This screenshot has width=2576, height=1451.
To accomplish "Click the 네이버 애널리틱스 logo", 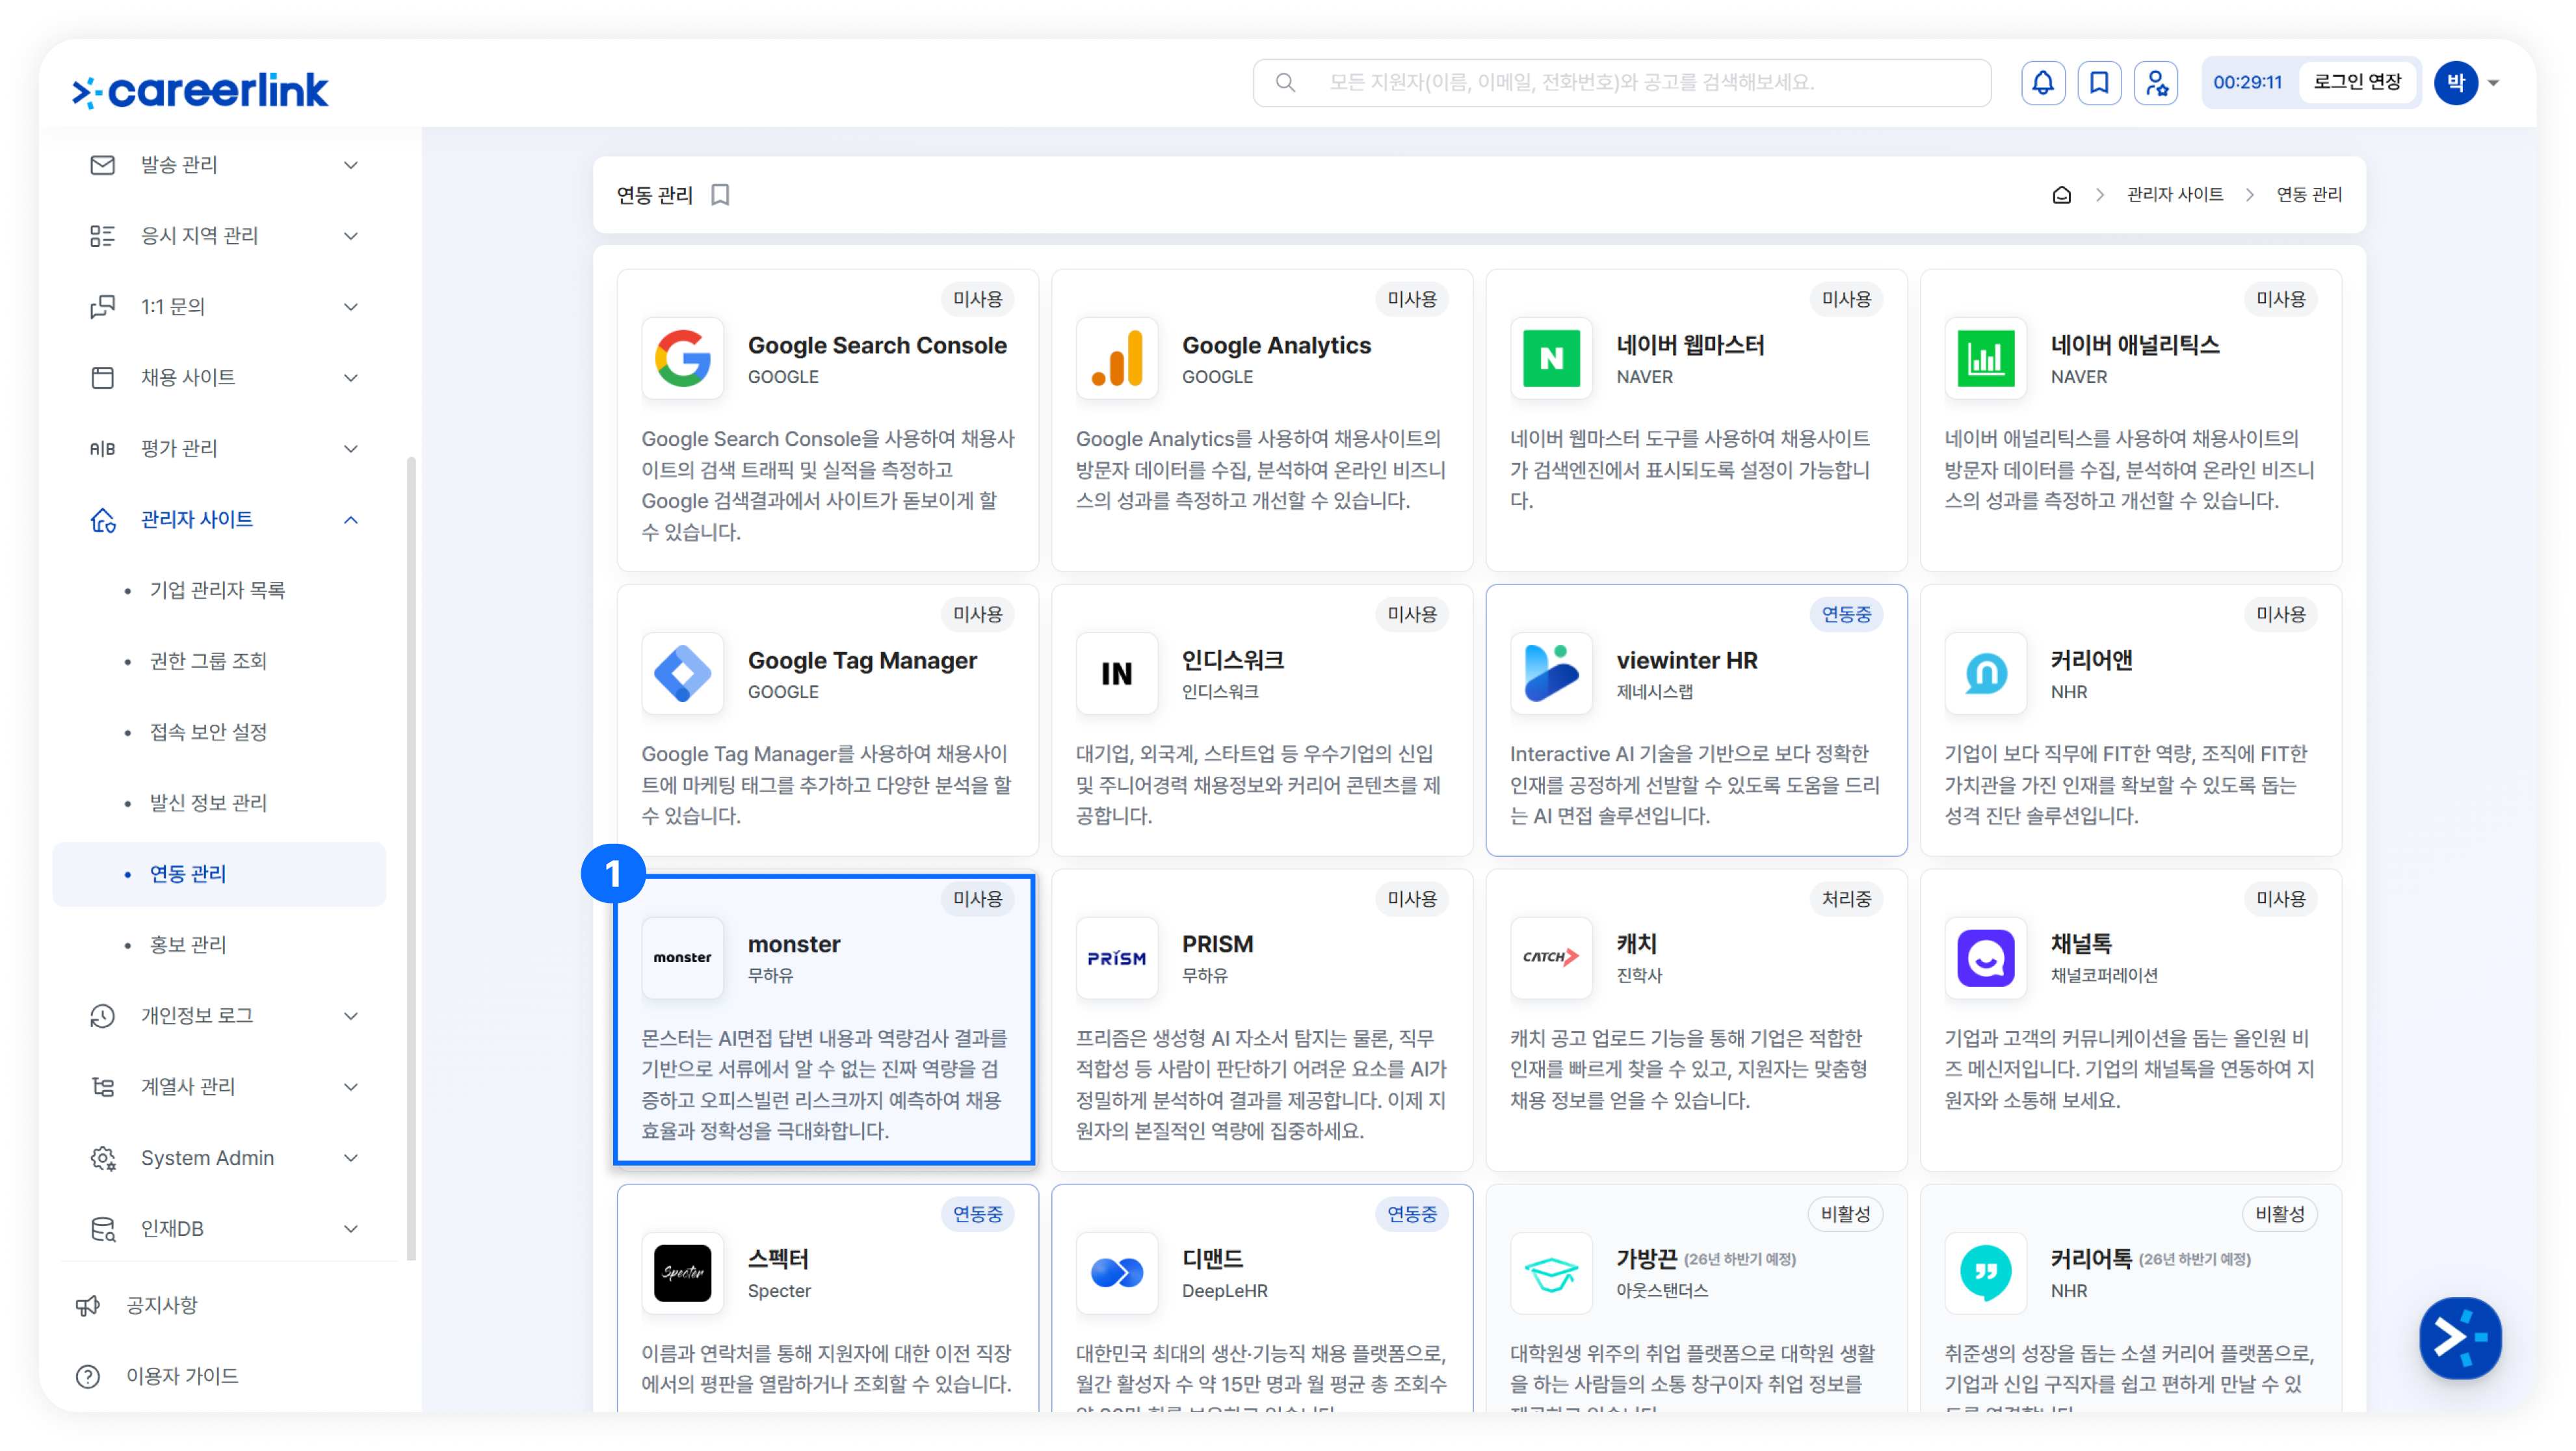I will pyautogui.click(x=1985, y=358).
